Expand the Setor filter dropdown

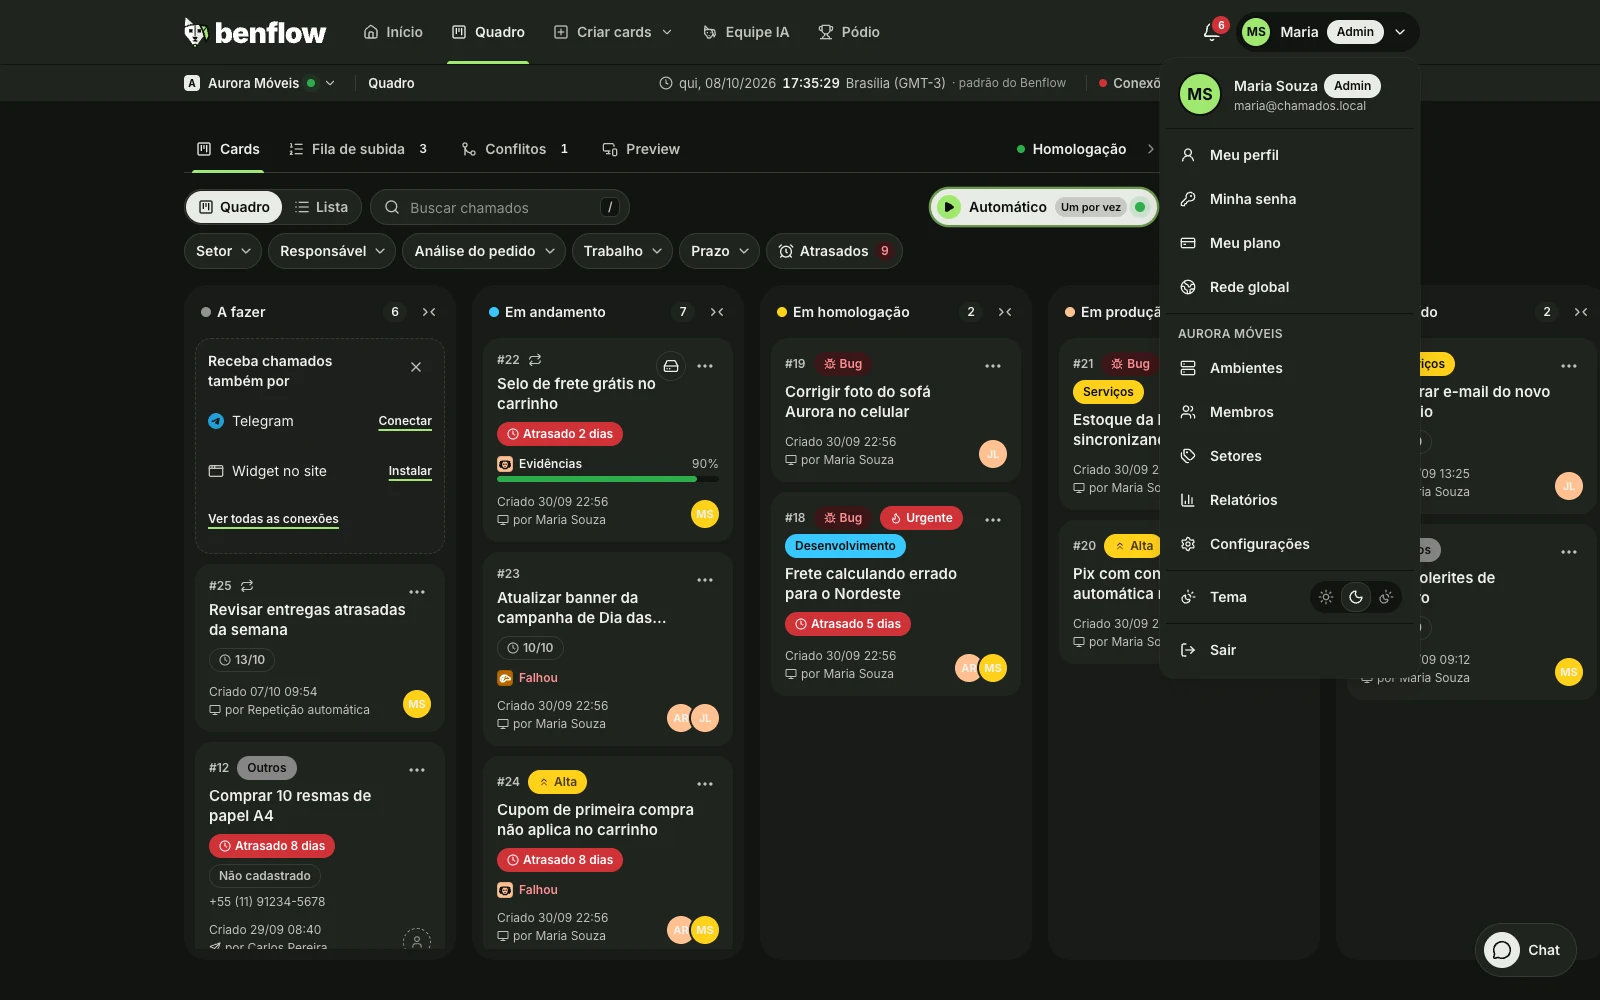tap(223, 251)
